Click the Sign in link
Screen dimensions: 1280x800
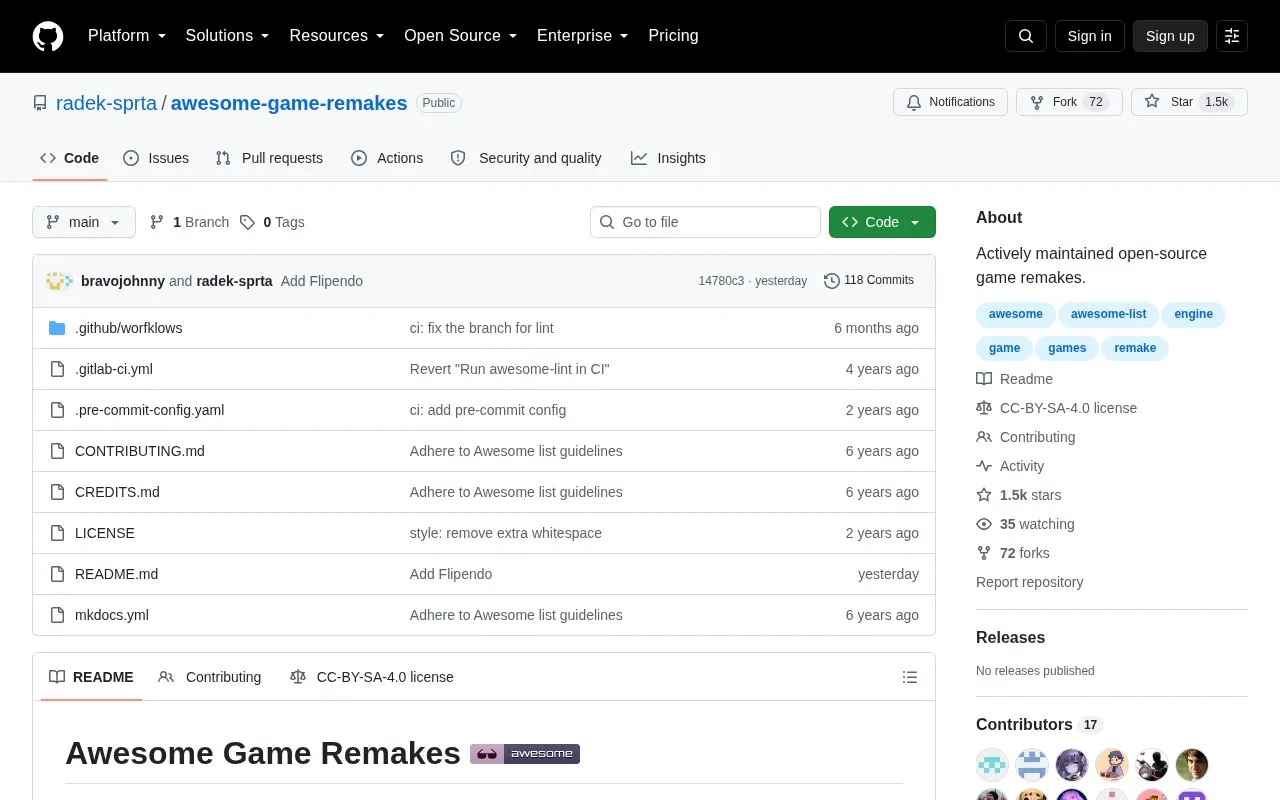[1089, 36]
